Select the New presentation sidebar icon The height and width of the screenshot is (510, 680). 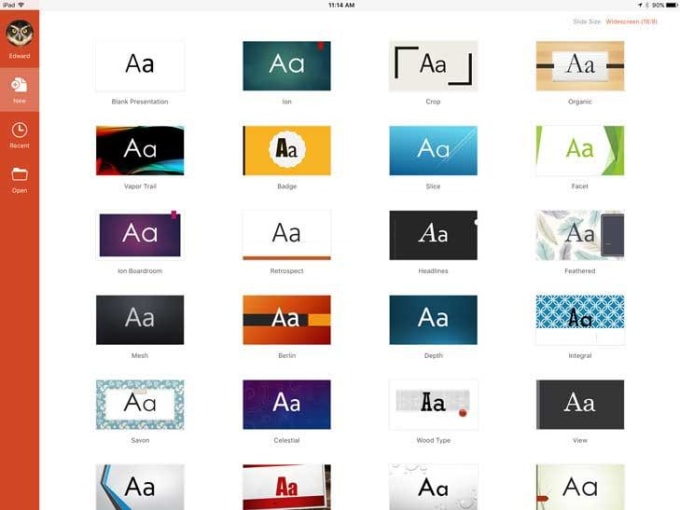[x=19, y=86]
